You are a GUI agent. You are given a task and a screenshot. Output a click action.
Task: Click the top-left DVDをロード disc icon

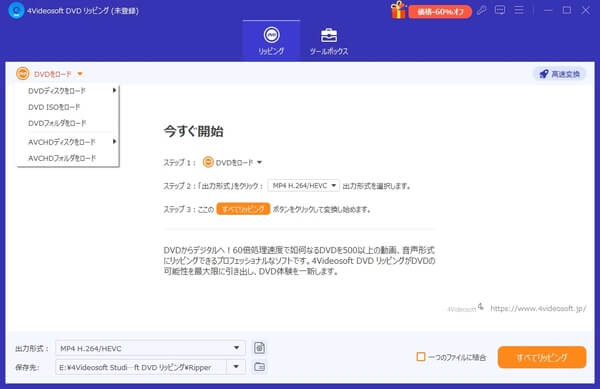(23, 73)
